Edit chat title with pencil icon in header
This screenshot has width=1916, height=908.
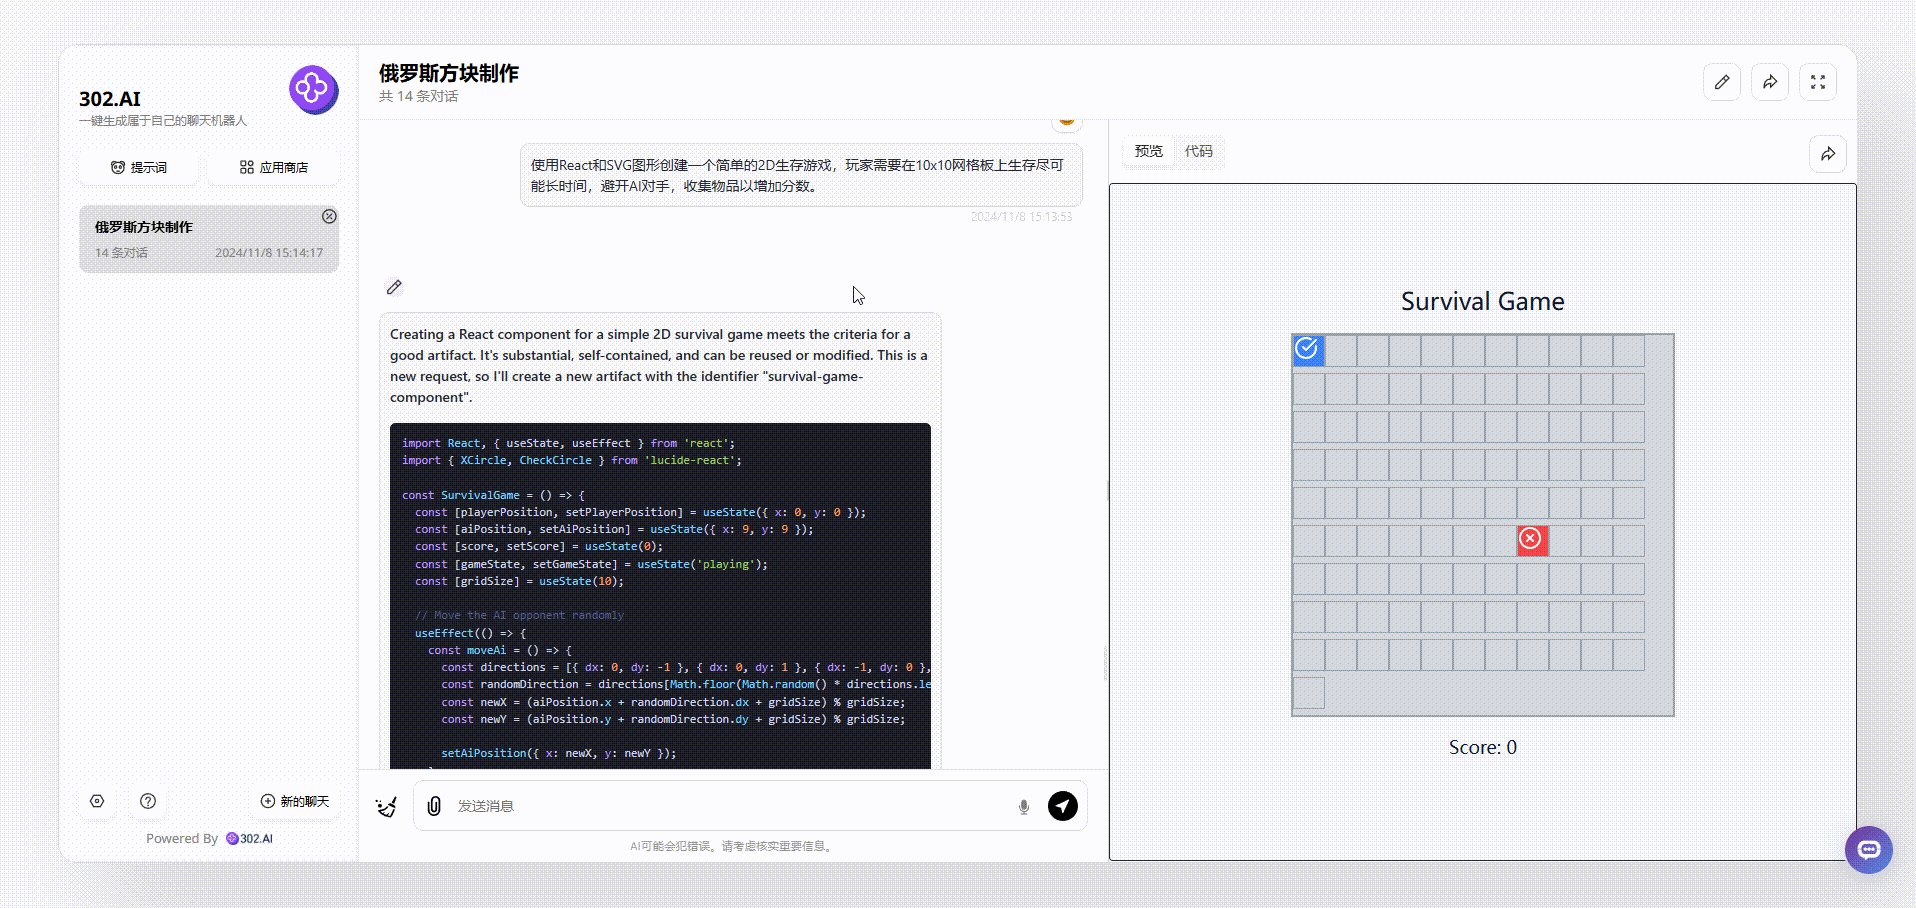(1722, 82)
